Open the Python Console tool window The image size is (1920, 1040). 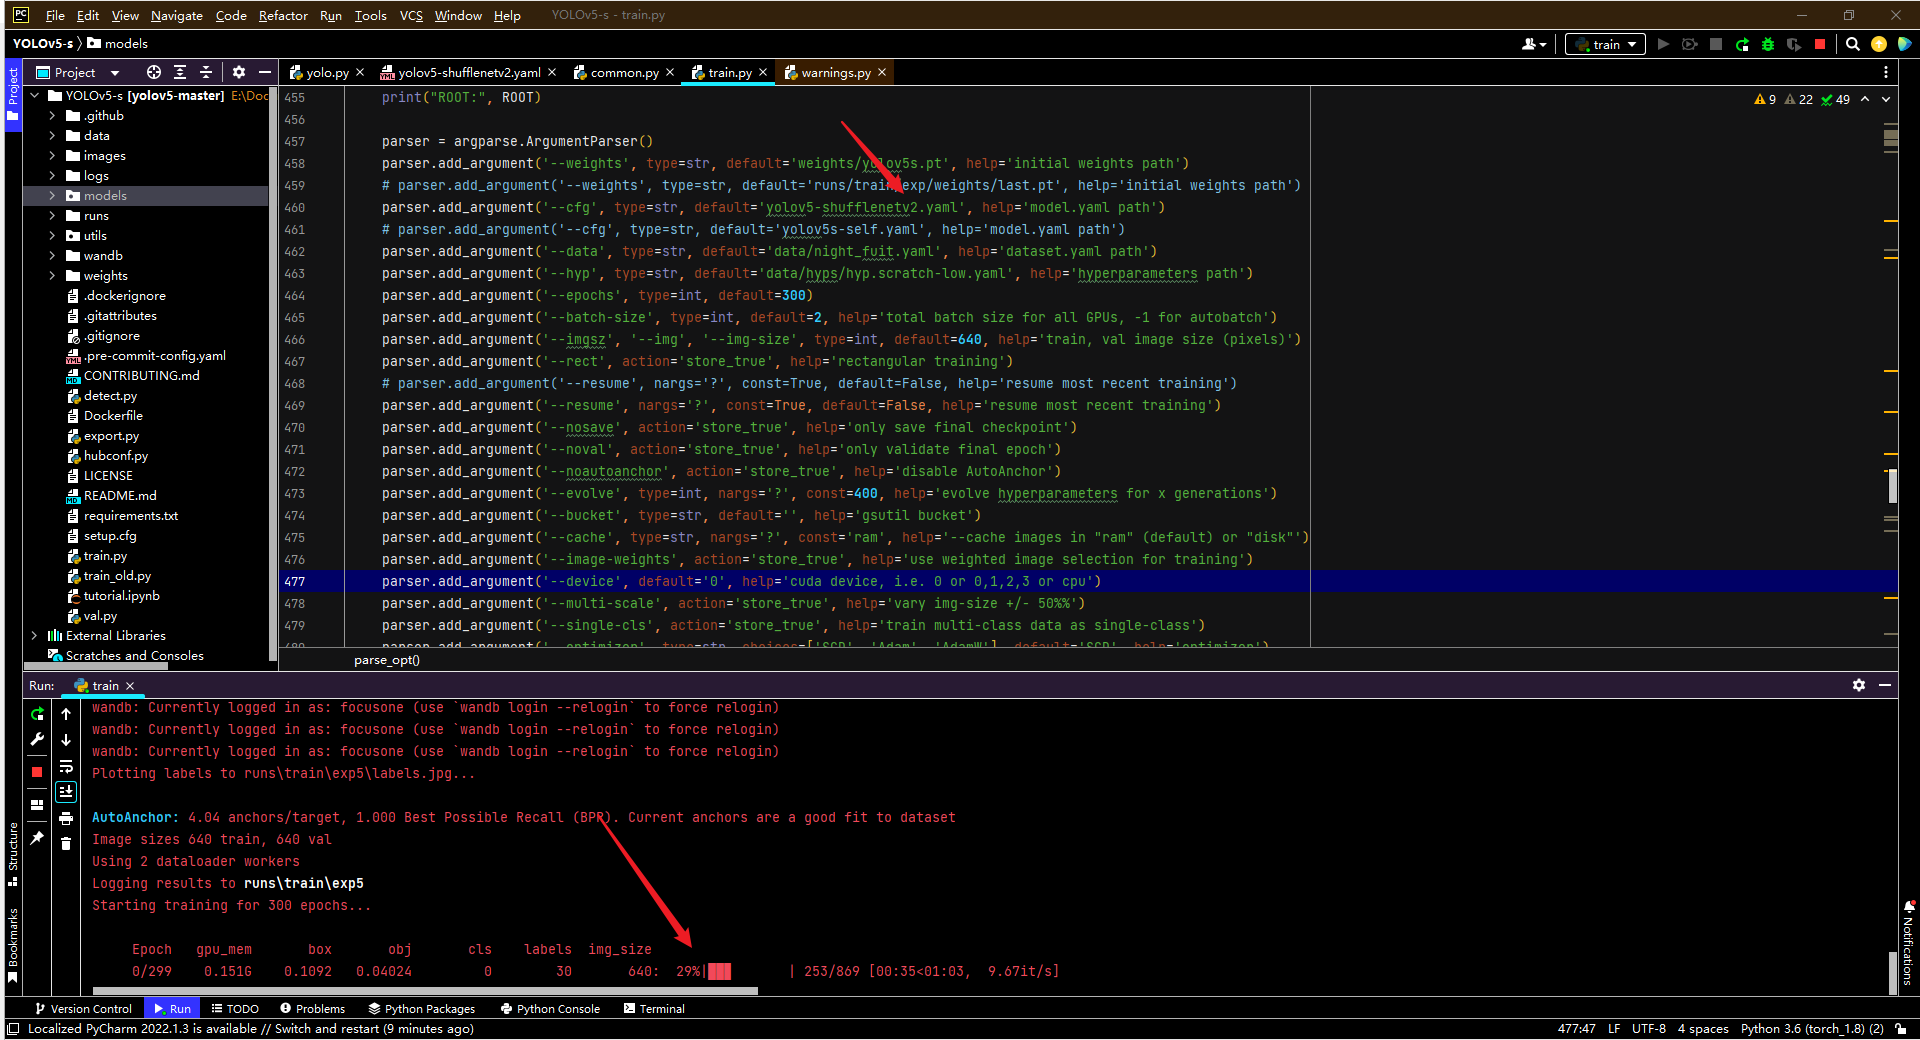(x=550, y=1009)
